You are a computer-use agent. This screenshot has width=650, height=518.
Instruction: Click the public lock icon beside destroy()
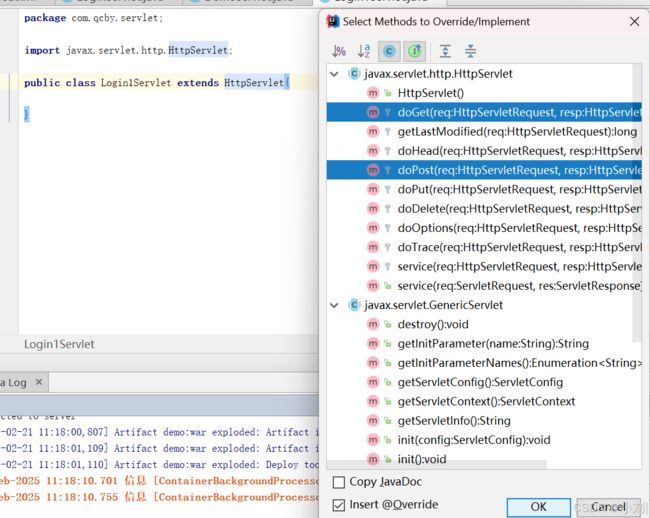tap(388, 324)
